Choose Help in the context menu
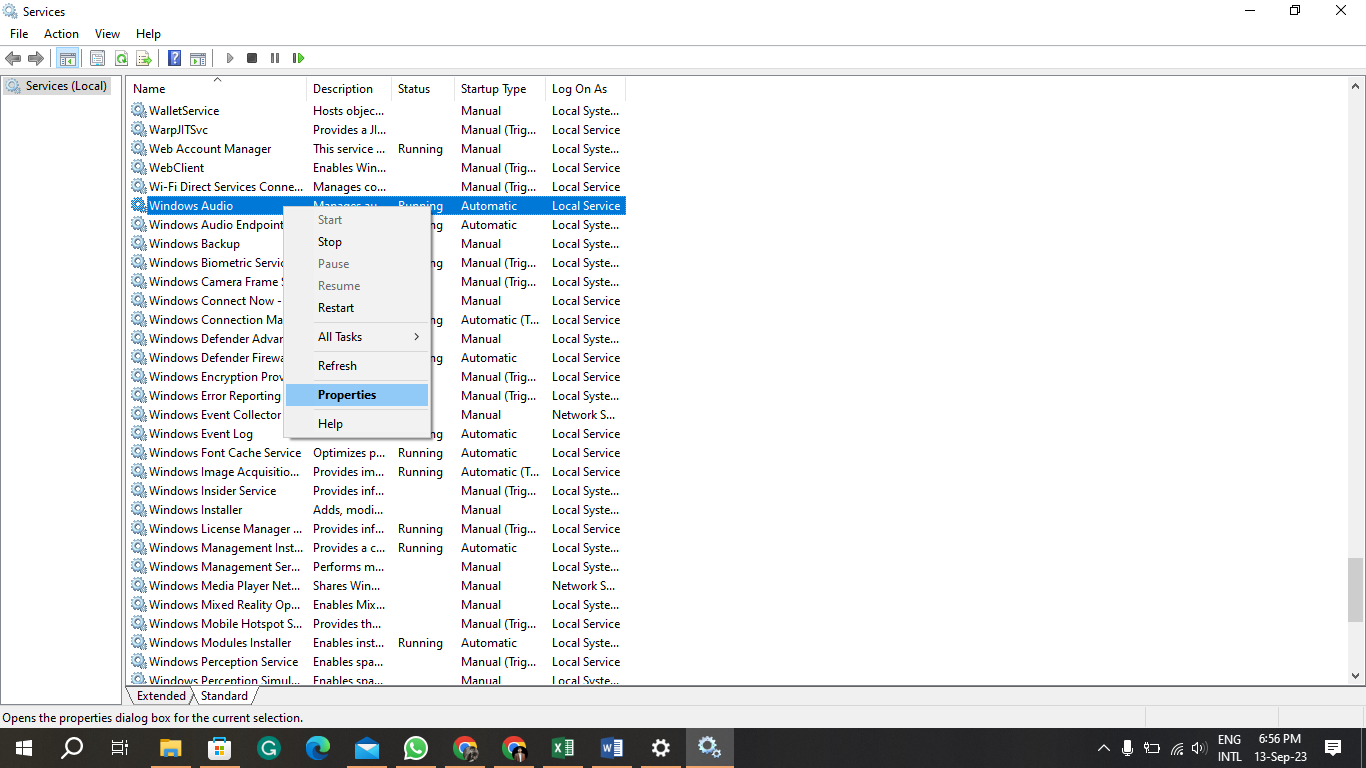 (x=357, y=424)
